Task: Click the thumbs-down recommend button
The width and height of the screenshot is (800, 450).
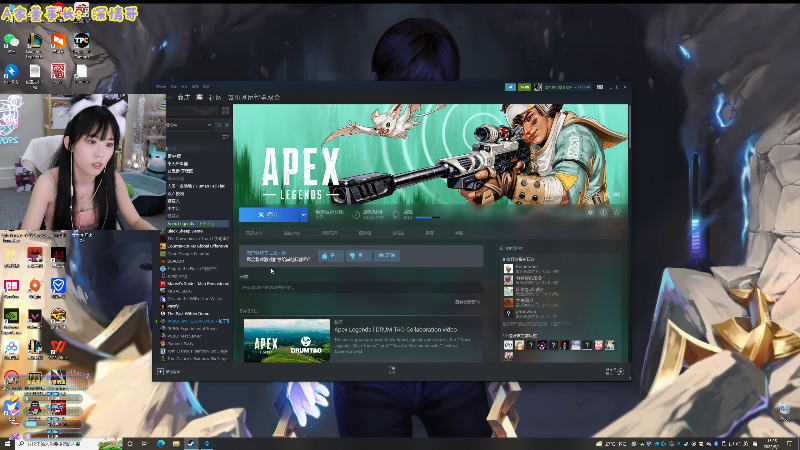Action: [x=358, y=255]
